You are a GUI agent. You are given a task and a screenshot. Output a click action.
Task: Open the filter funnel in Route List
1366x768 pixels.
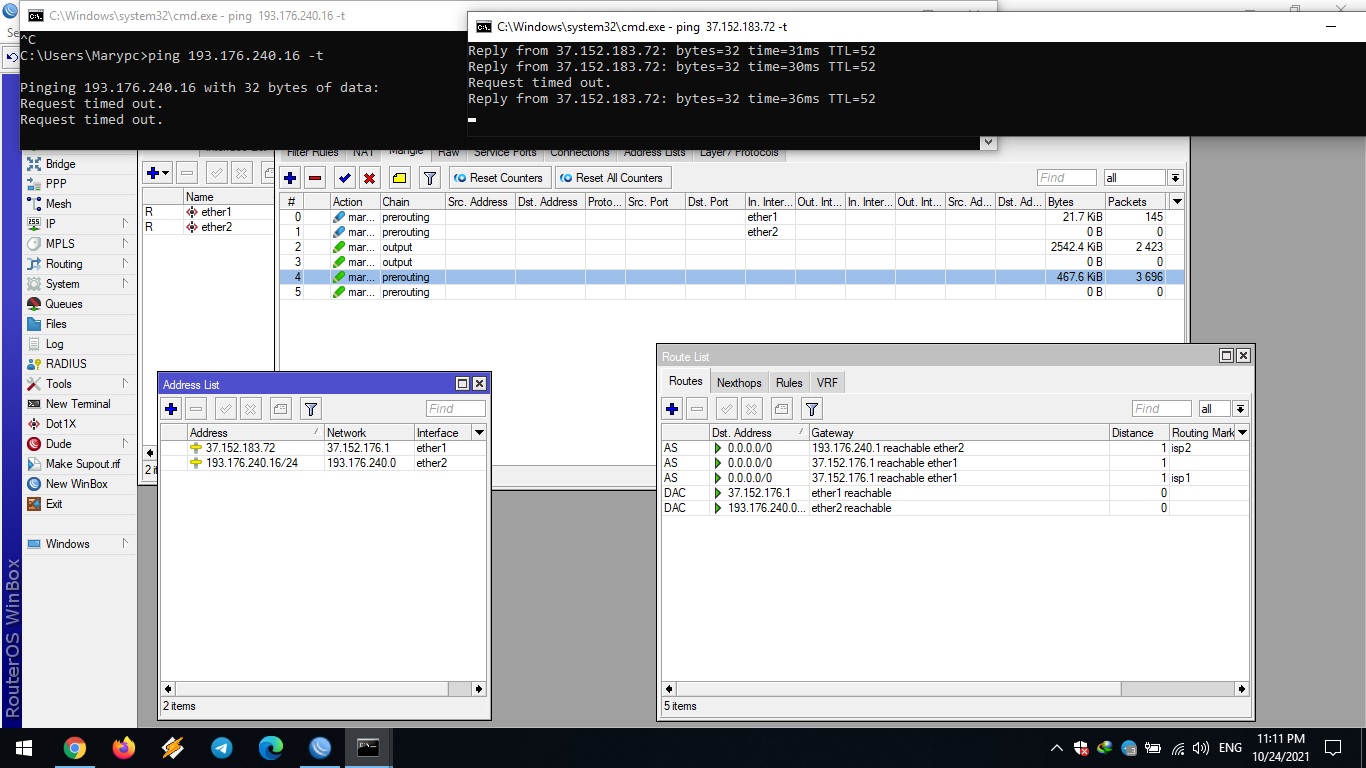coord(812,408)
